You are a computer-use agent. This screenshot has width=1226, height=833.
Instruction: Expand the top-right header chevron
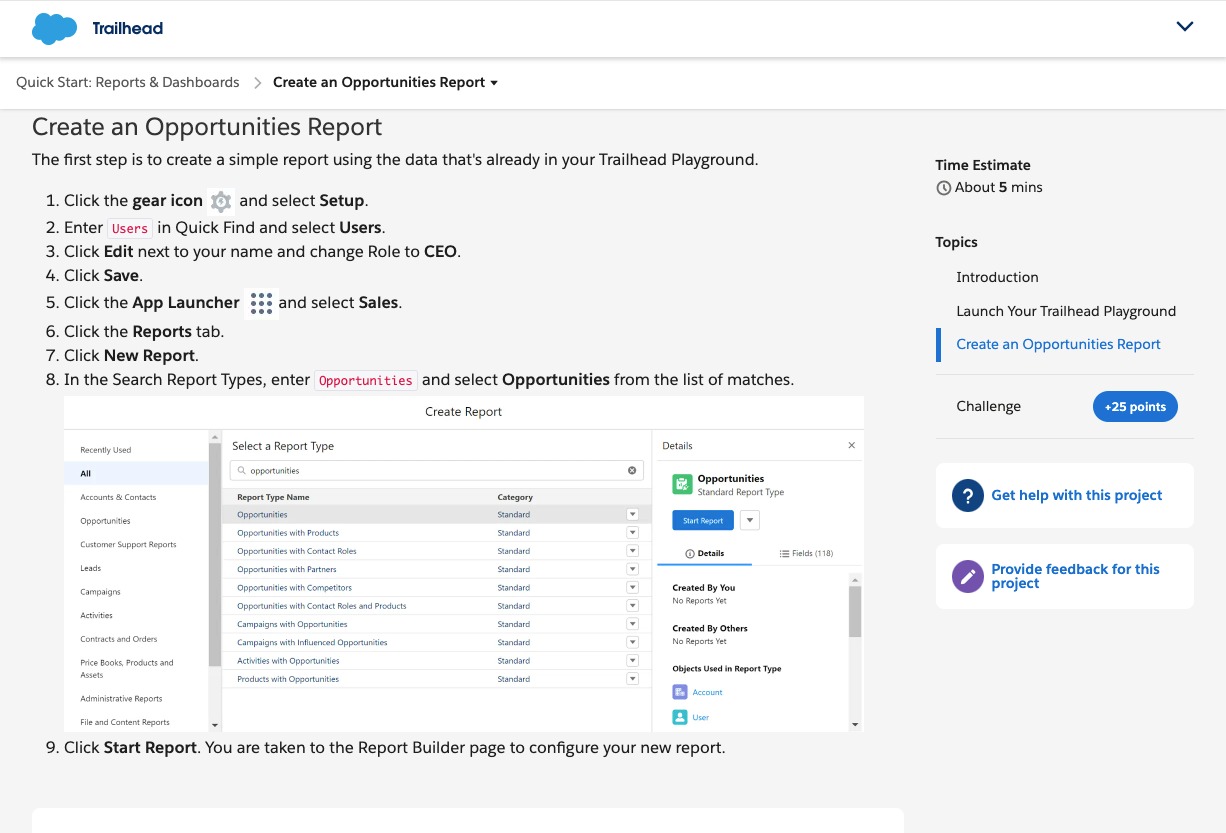[x=1185, y=27]
